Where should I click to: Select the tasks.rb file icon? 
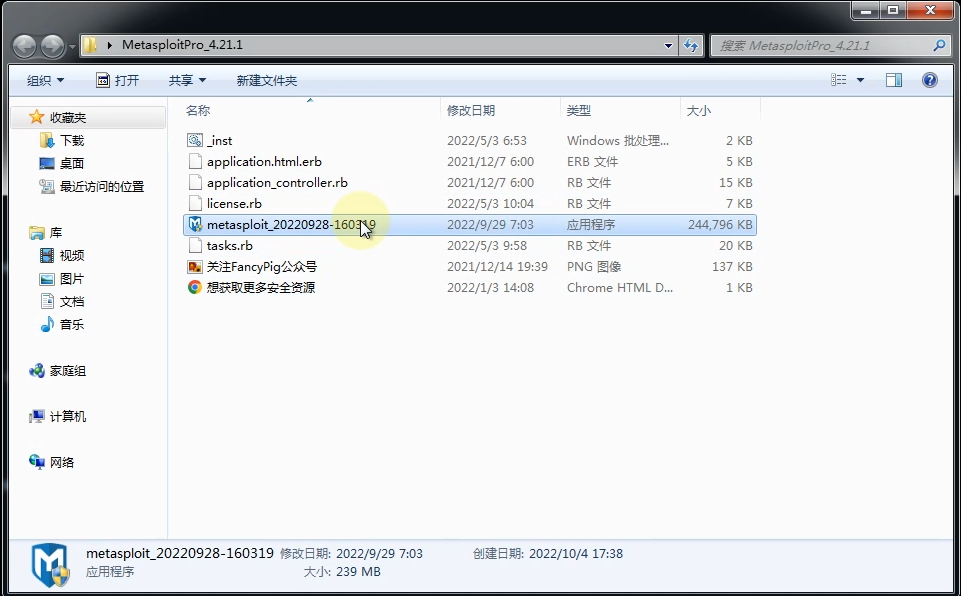click(195, 245)
